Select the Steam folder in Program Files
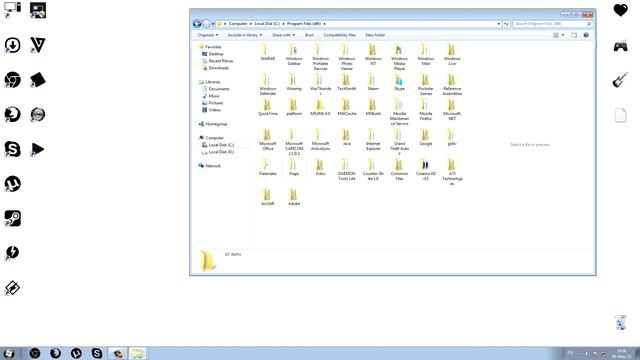The image size is (640, 360). tap(373, 82)
